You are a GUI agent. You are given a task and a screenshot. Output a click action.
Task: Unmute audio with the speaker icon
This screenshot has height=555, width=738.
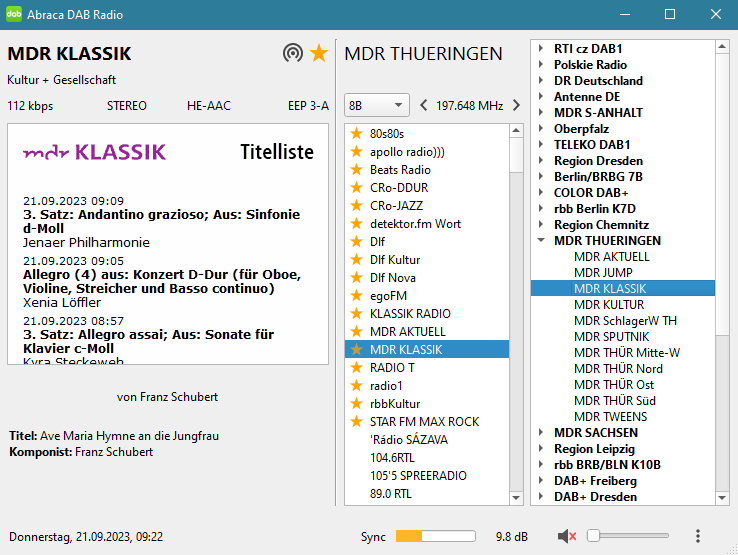tap(567, 536)
